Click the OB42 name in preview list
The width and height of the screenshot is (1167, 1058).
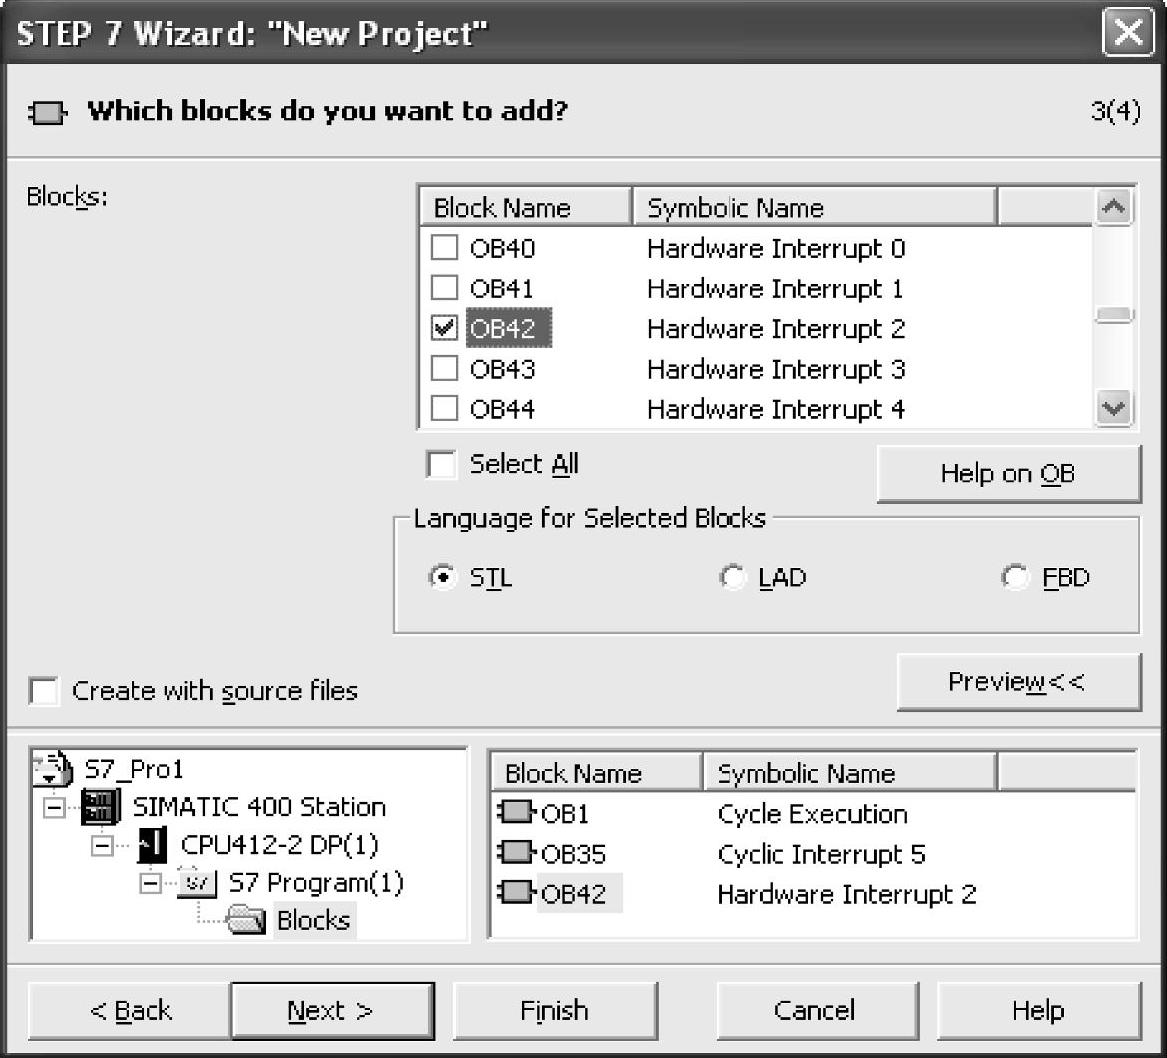pos(578,894)
